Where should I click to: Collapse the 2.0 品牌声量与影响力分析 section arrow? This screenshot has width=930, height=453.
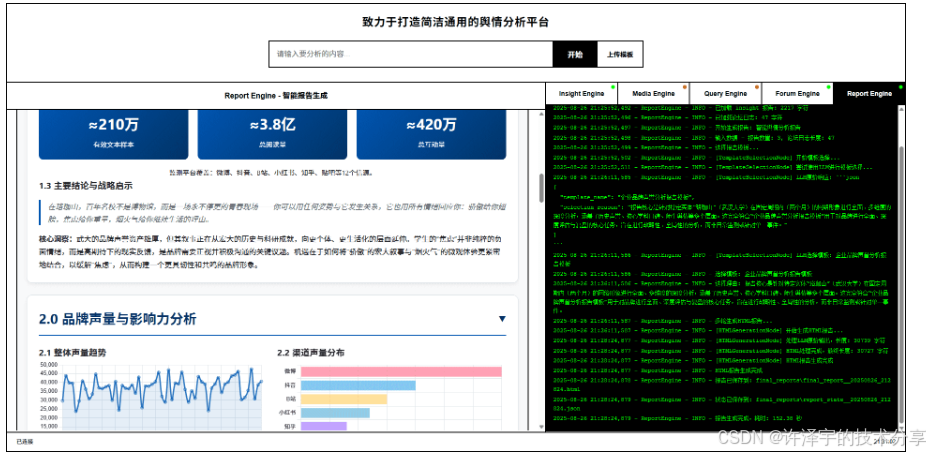coord(502,319)
